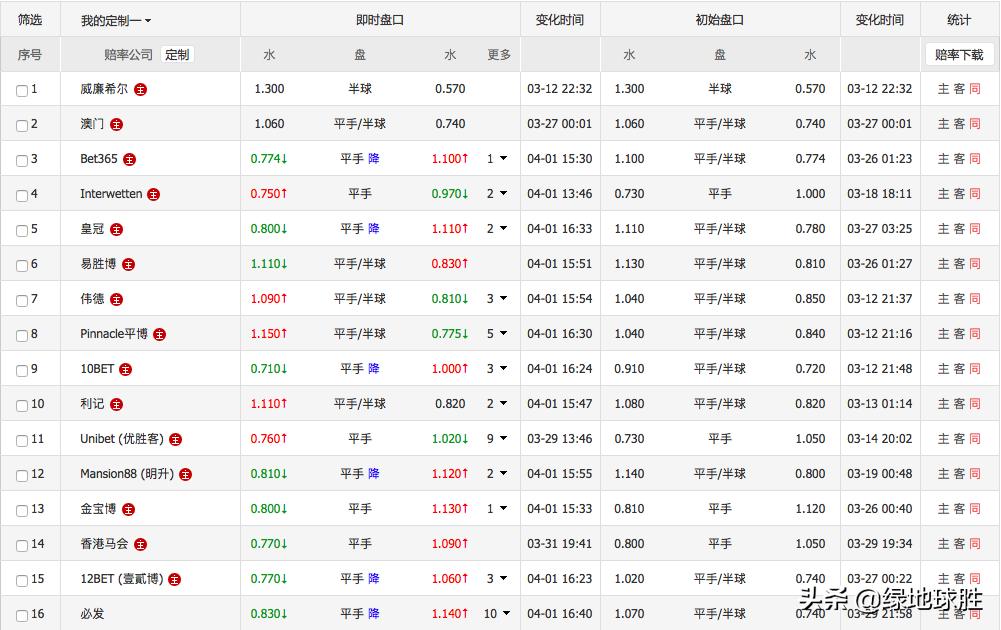Click red 主 icon beside 伟德

116,300
